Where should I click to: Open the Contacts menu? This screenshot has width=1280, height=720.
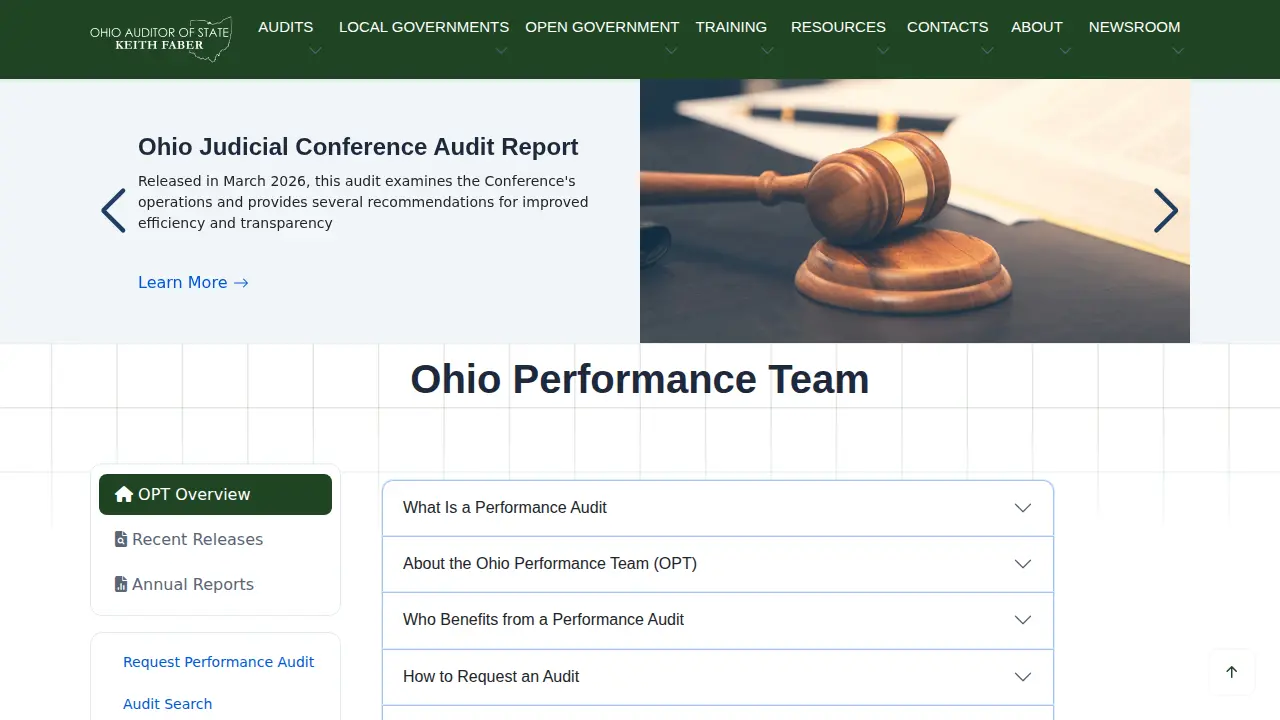coord(947,27)
